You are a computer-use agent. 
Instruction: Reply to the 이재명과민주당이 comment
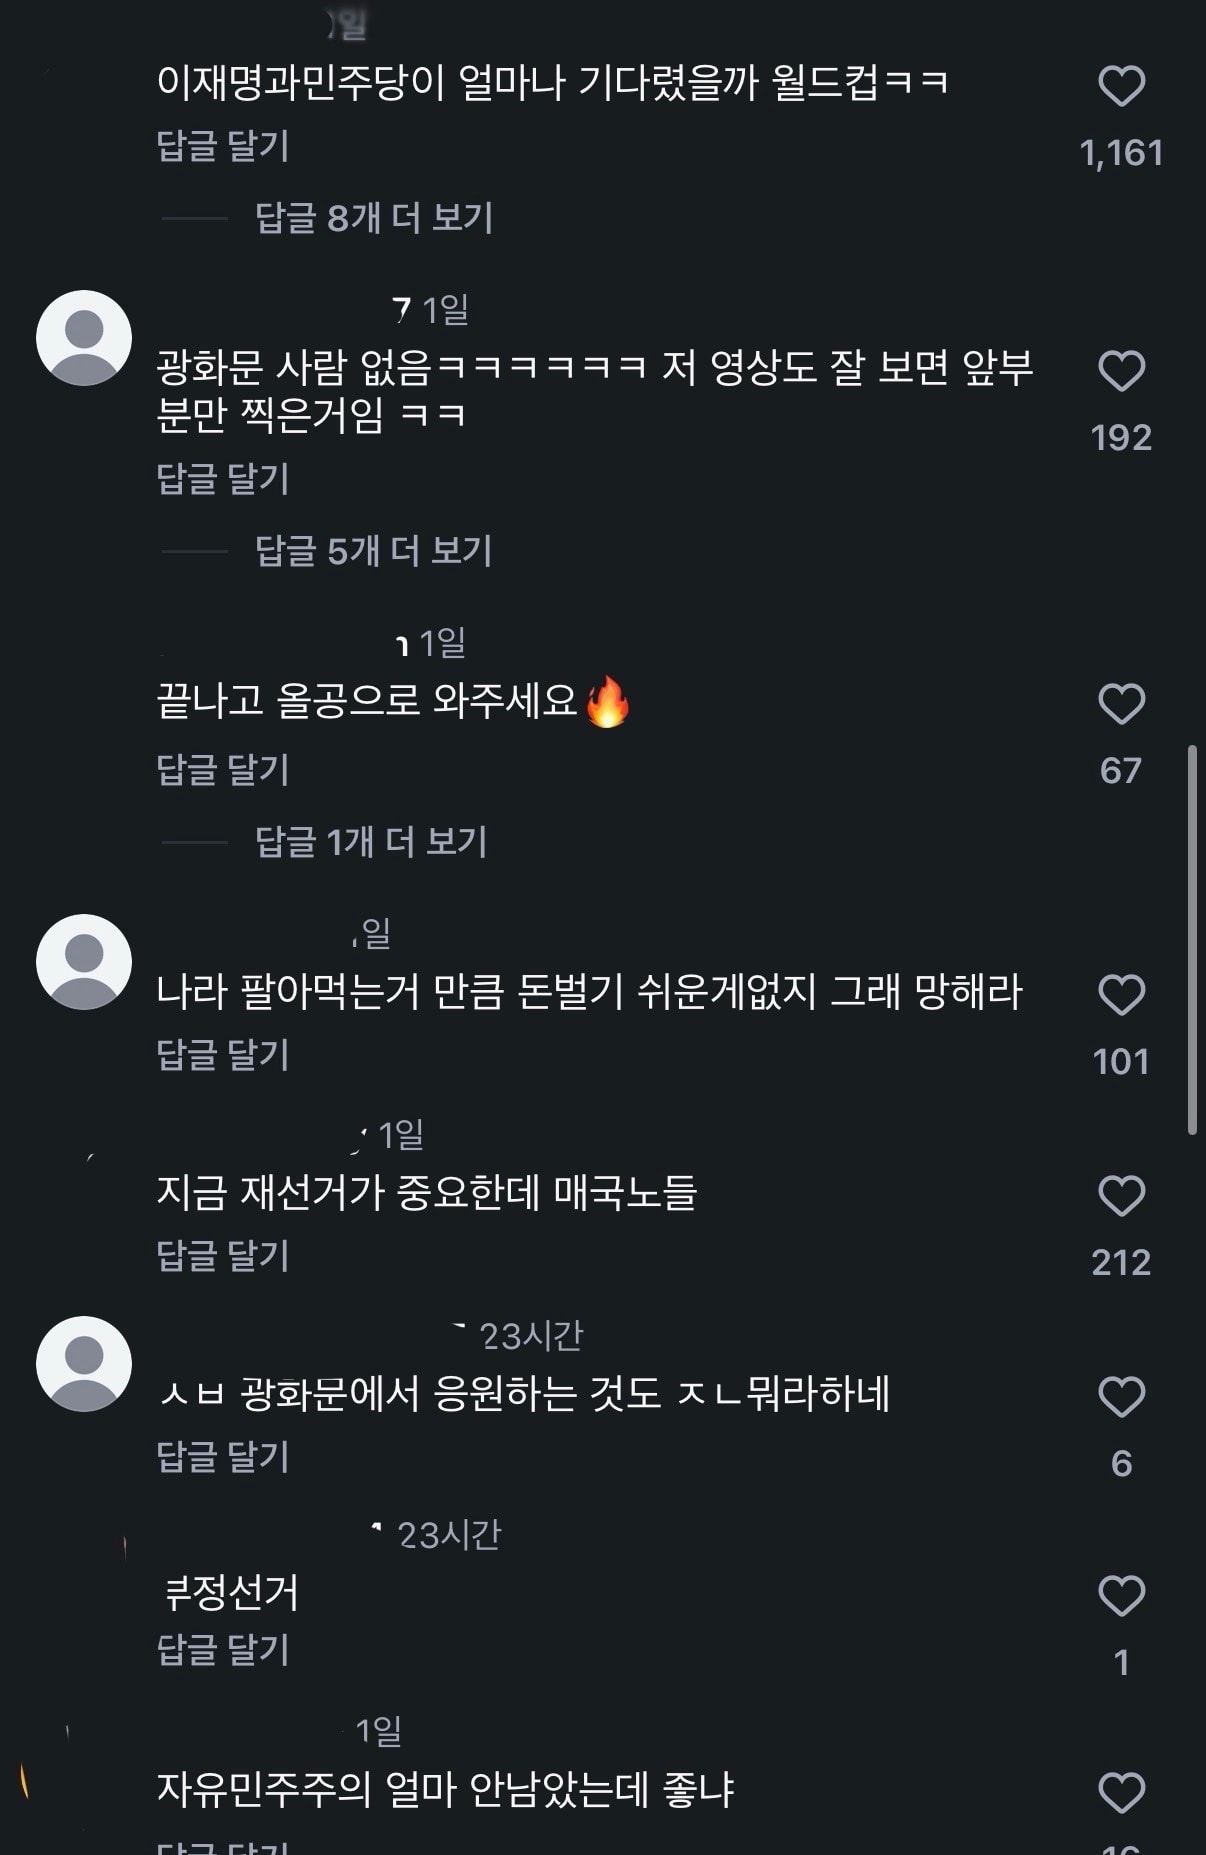click(223, 146)
